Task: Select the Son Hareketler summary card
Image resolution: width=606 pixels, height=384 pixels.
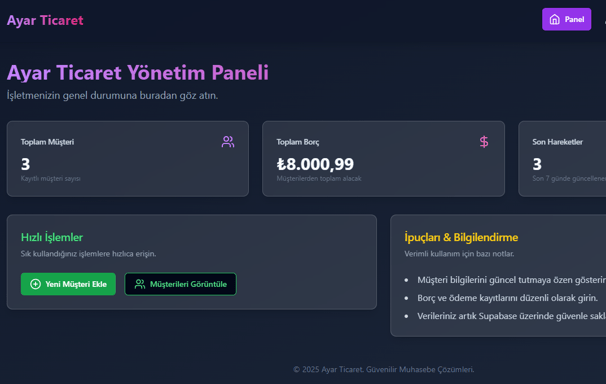Action: pyautogui.click(x=562, y=159)
